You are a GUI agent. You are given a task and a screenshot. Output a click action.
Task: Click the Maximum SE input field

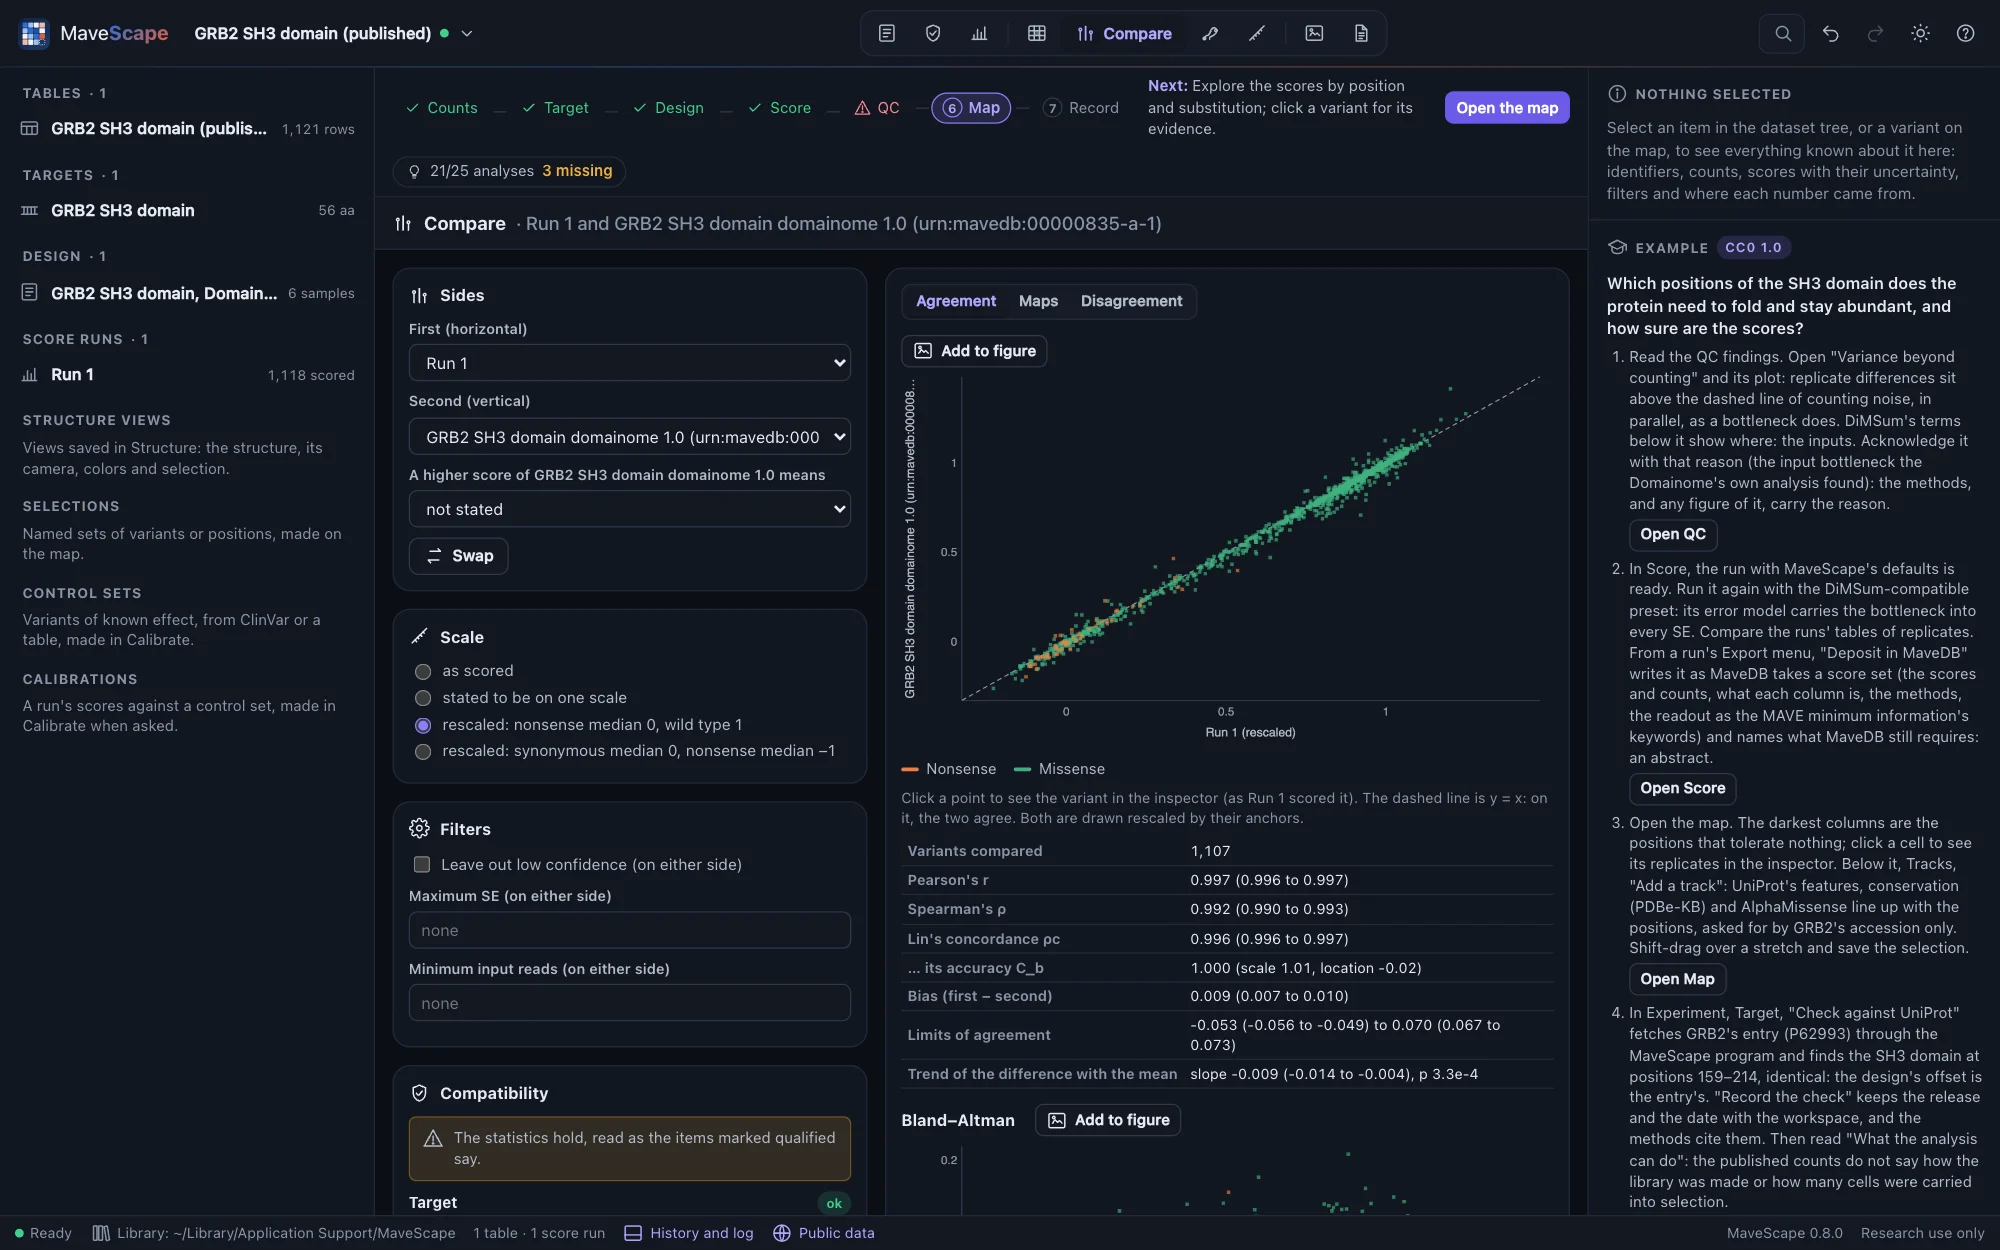click(x=630, y=930)
